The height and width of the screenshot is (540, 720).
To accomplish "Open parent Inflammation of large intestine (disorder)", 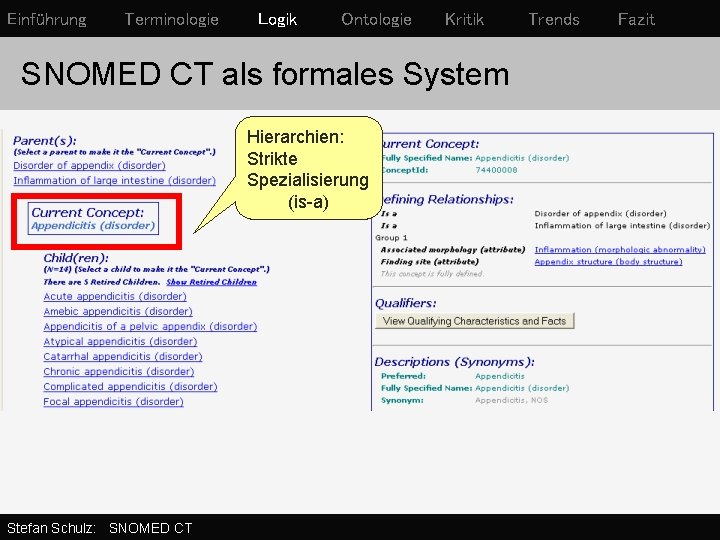I will (114, 180).
